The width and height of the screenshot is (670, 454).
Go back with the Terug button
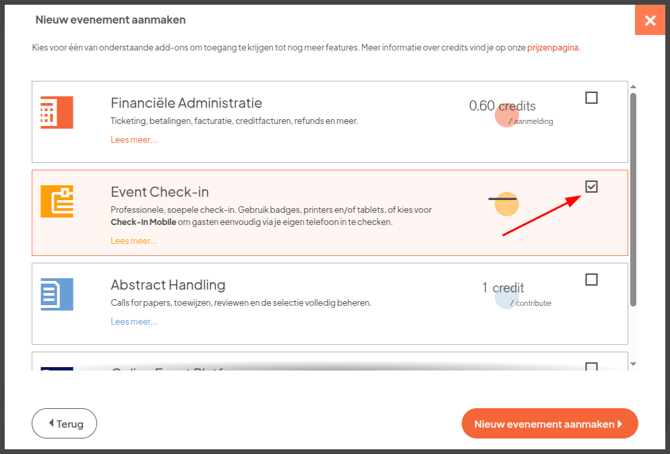tap(64, 423)
